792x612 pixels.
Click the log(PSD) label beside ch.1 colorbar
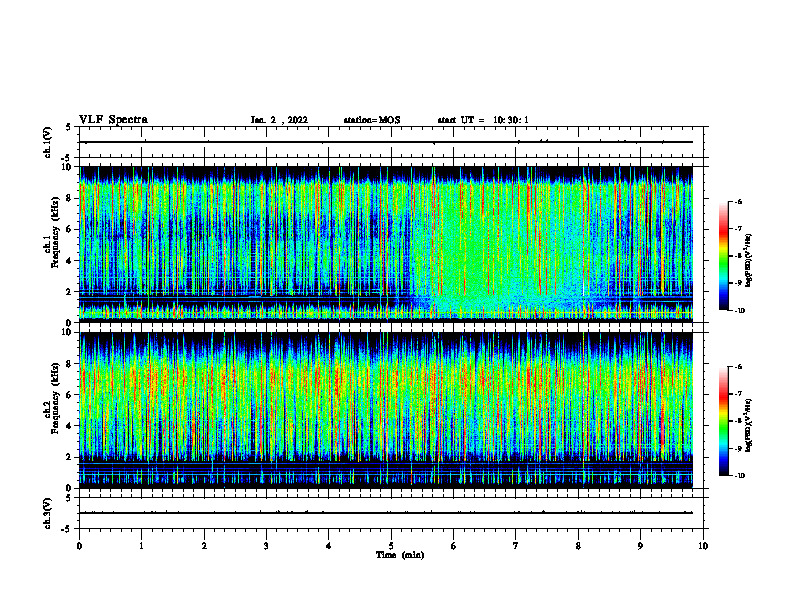[749, 260]
